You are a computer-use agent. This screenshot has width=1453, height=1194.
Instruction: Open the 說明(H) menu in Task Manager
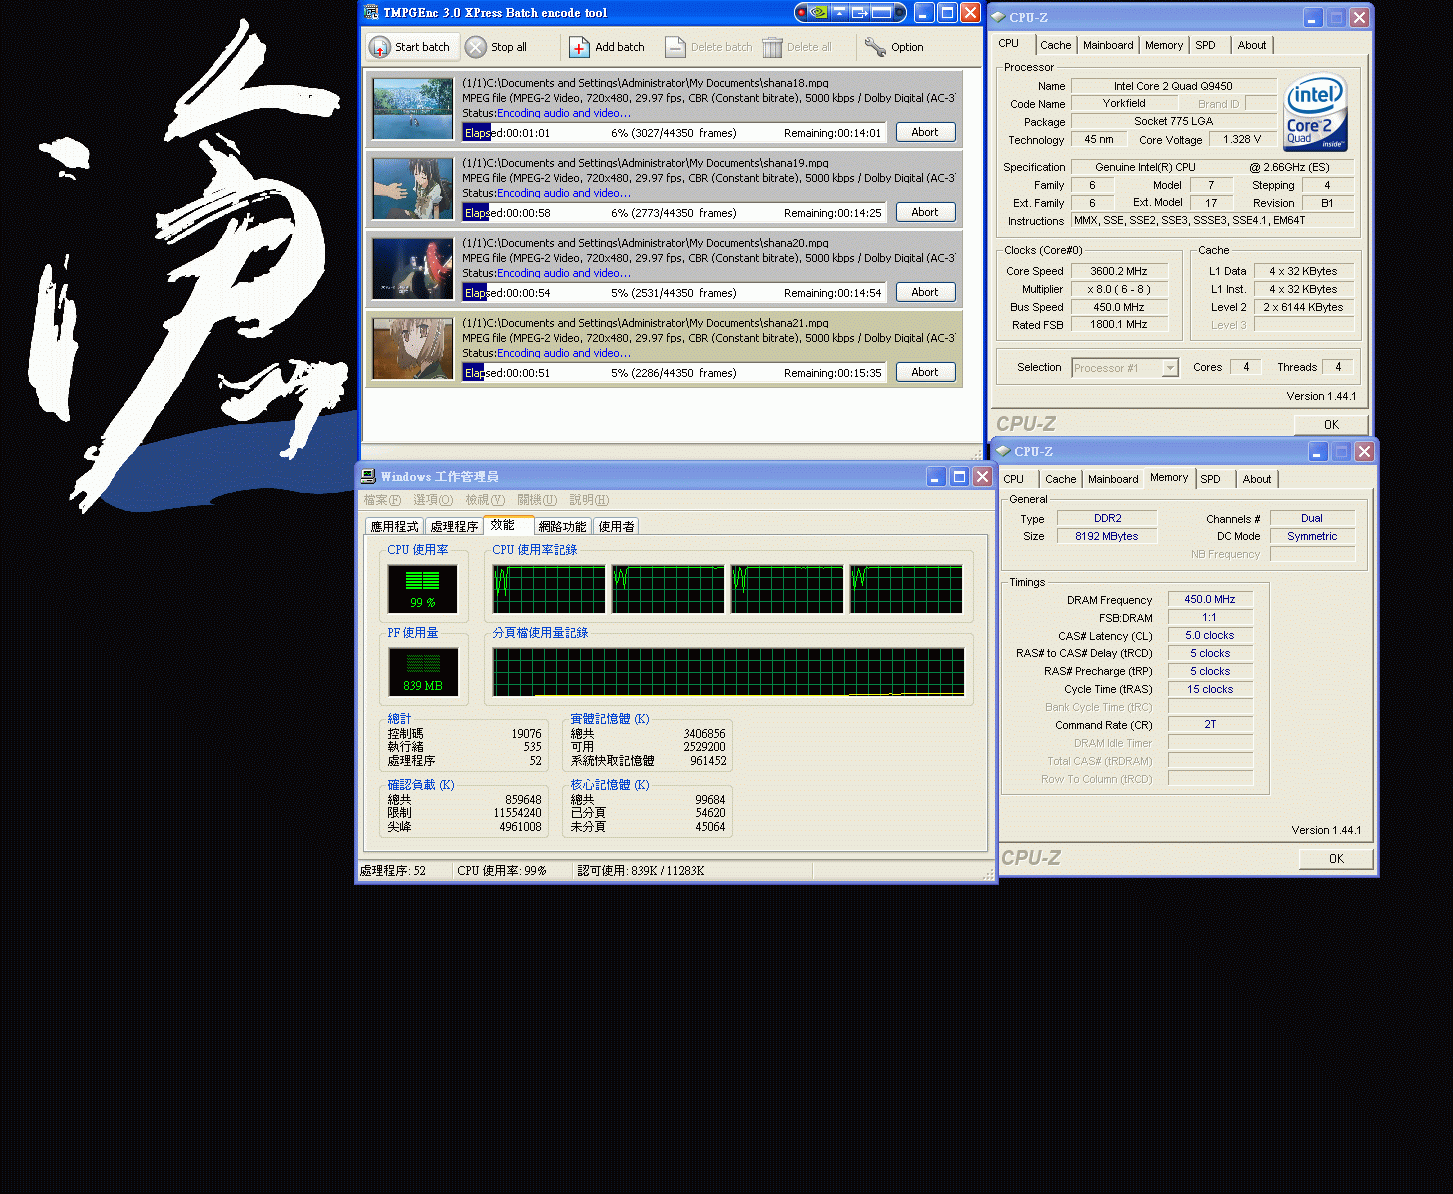pos(589,500)
